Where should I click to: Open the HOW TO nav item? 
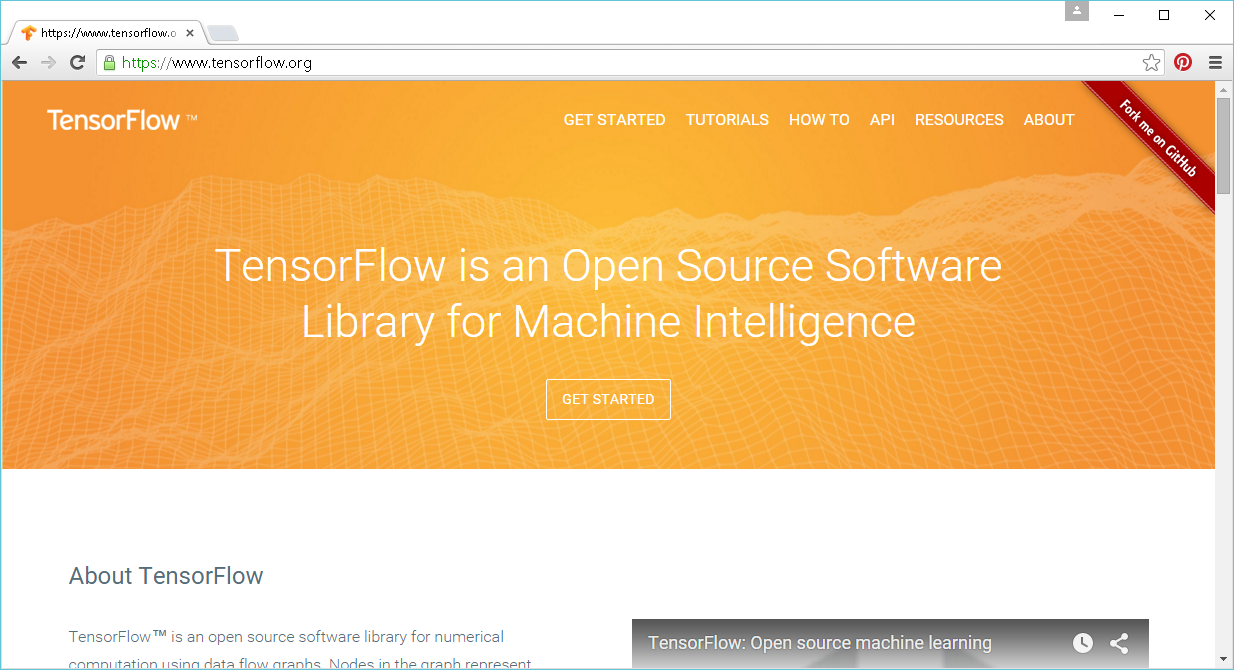pyautogui.click(x=819, y=120)
